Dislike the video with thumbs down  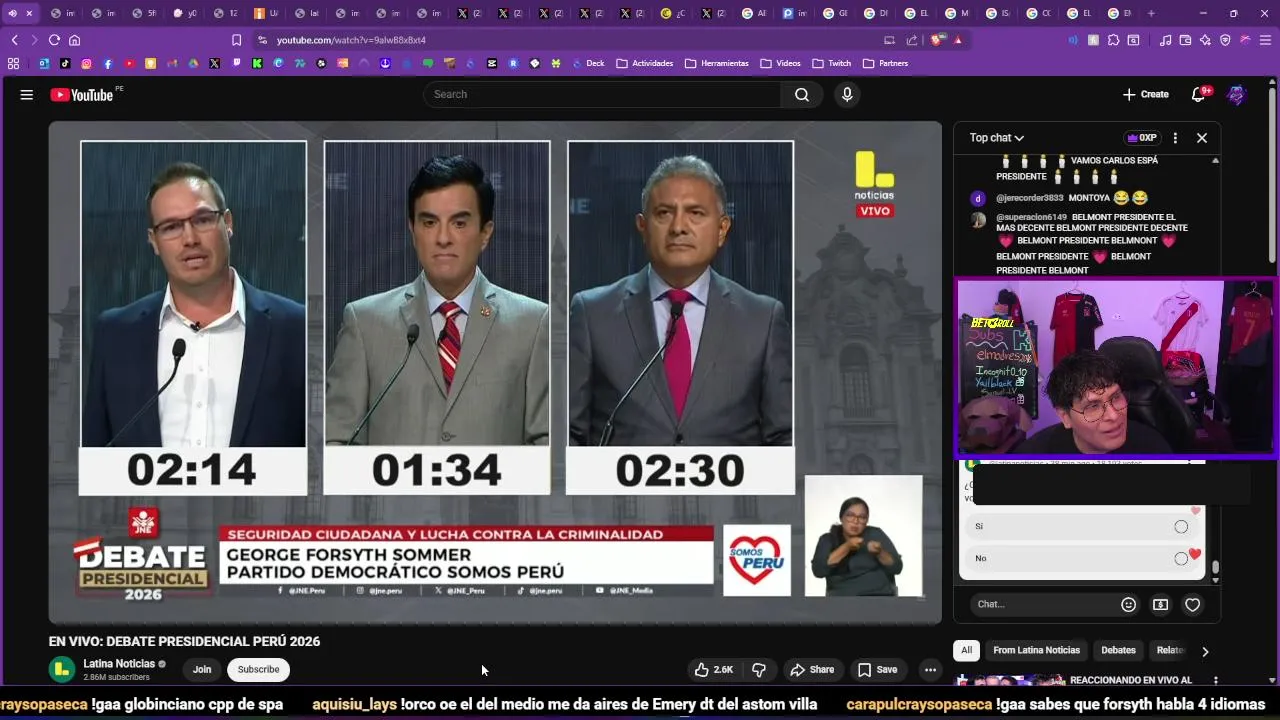759,670
